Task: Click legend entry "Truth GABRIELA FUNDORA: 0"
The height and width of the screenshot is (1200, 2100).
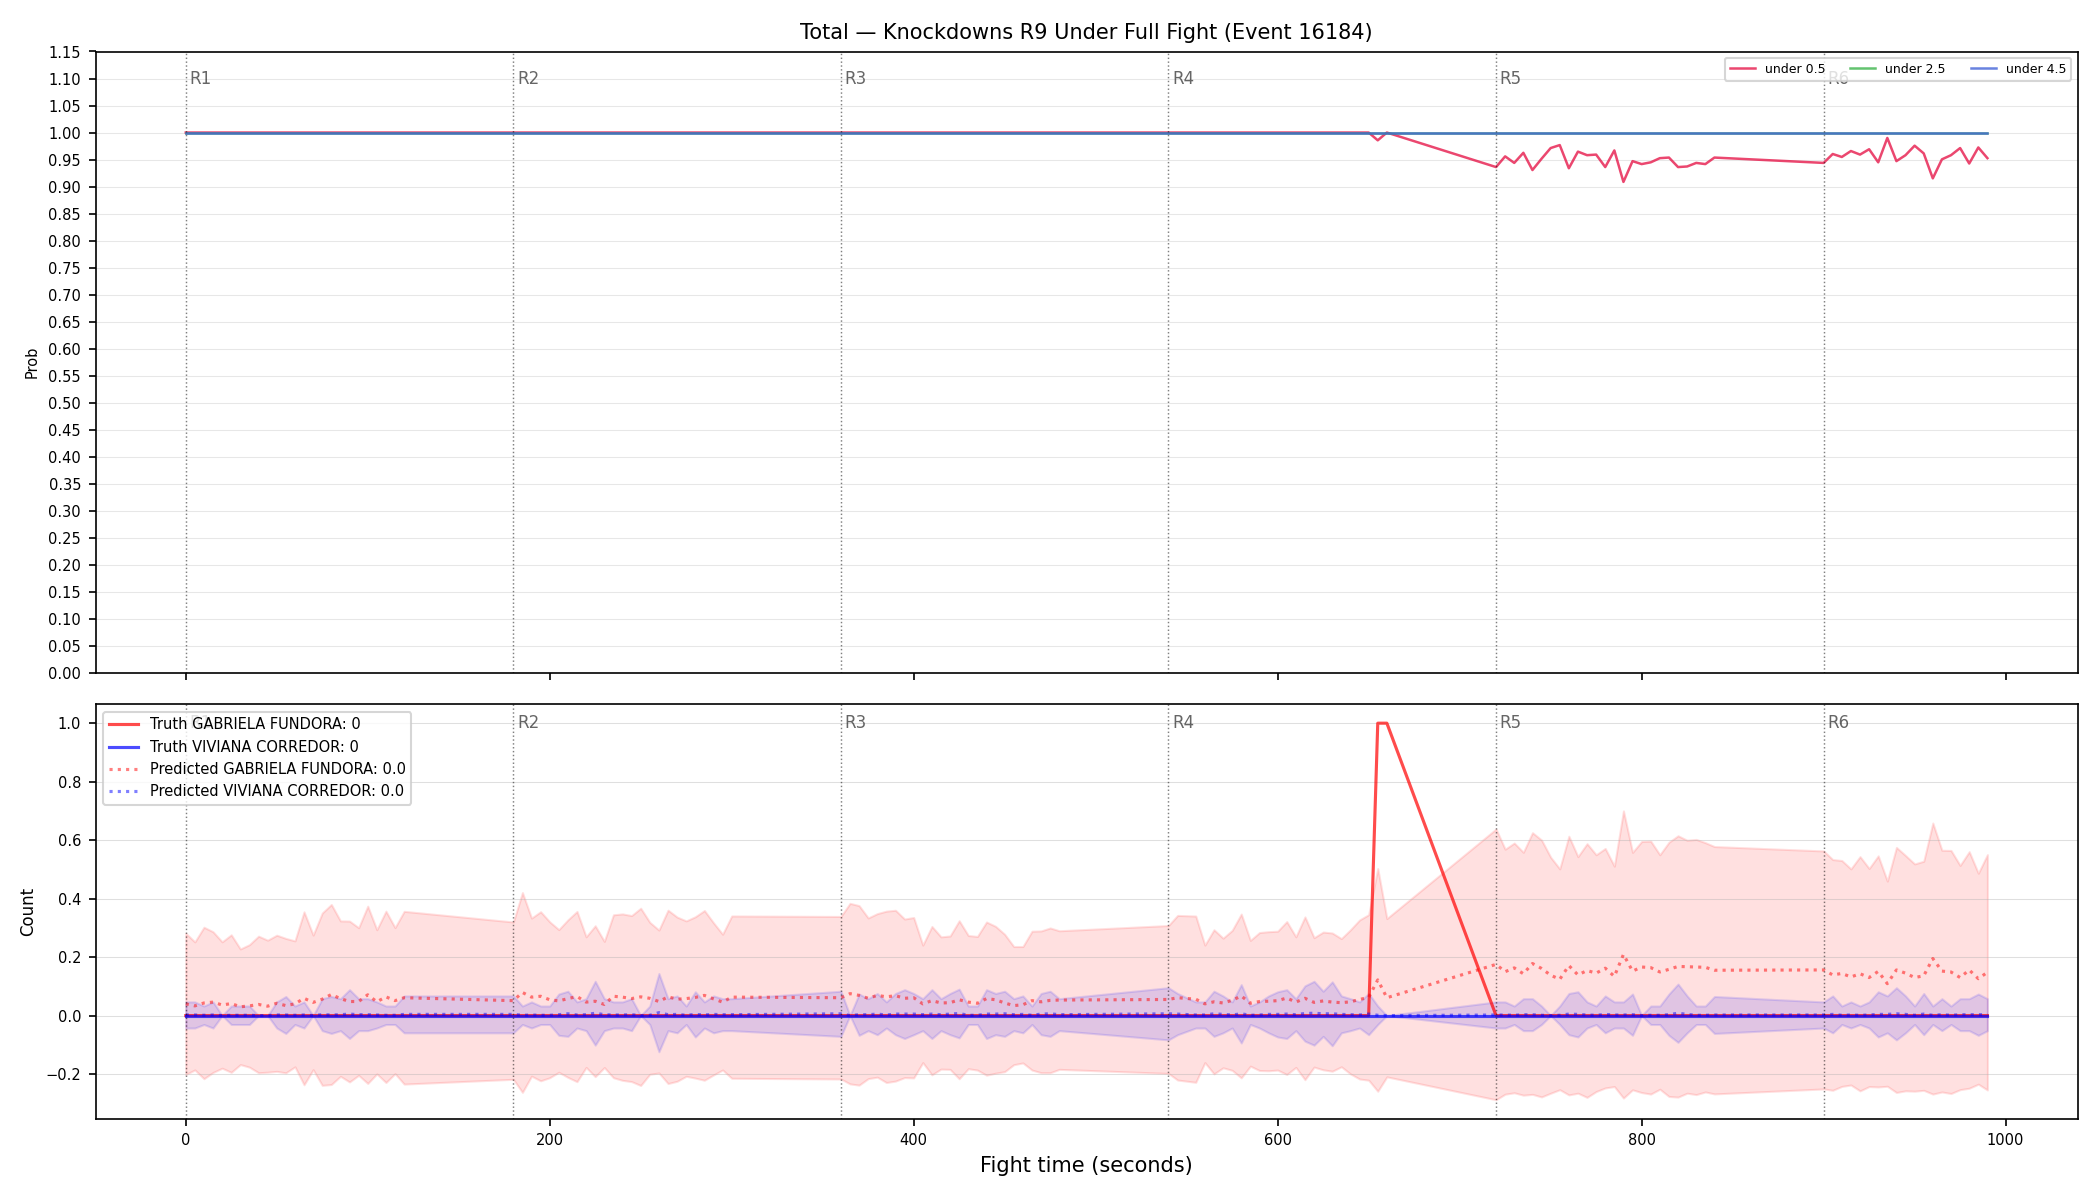Action: tap(234, 724)
